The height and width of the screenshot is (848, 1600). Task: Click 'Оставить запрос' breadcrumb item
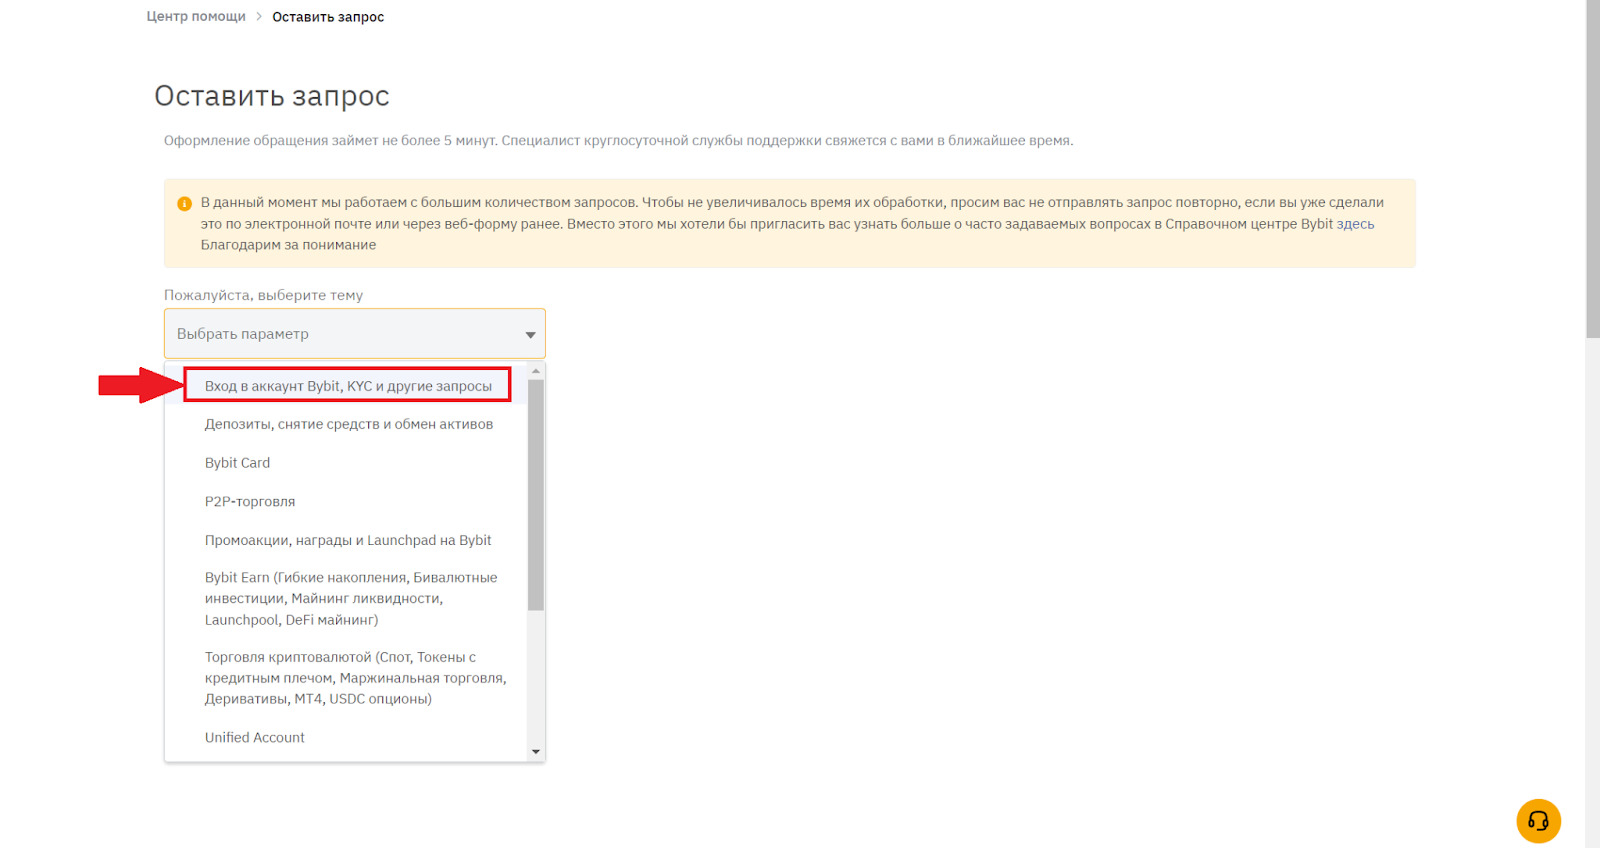pos(328,17)
